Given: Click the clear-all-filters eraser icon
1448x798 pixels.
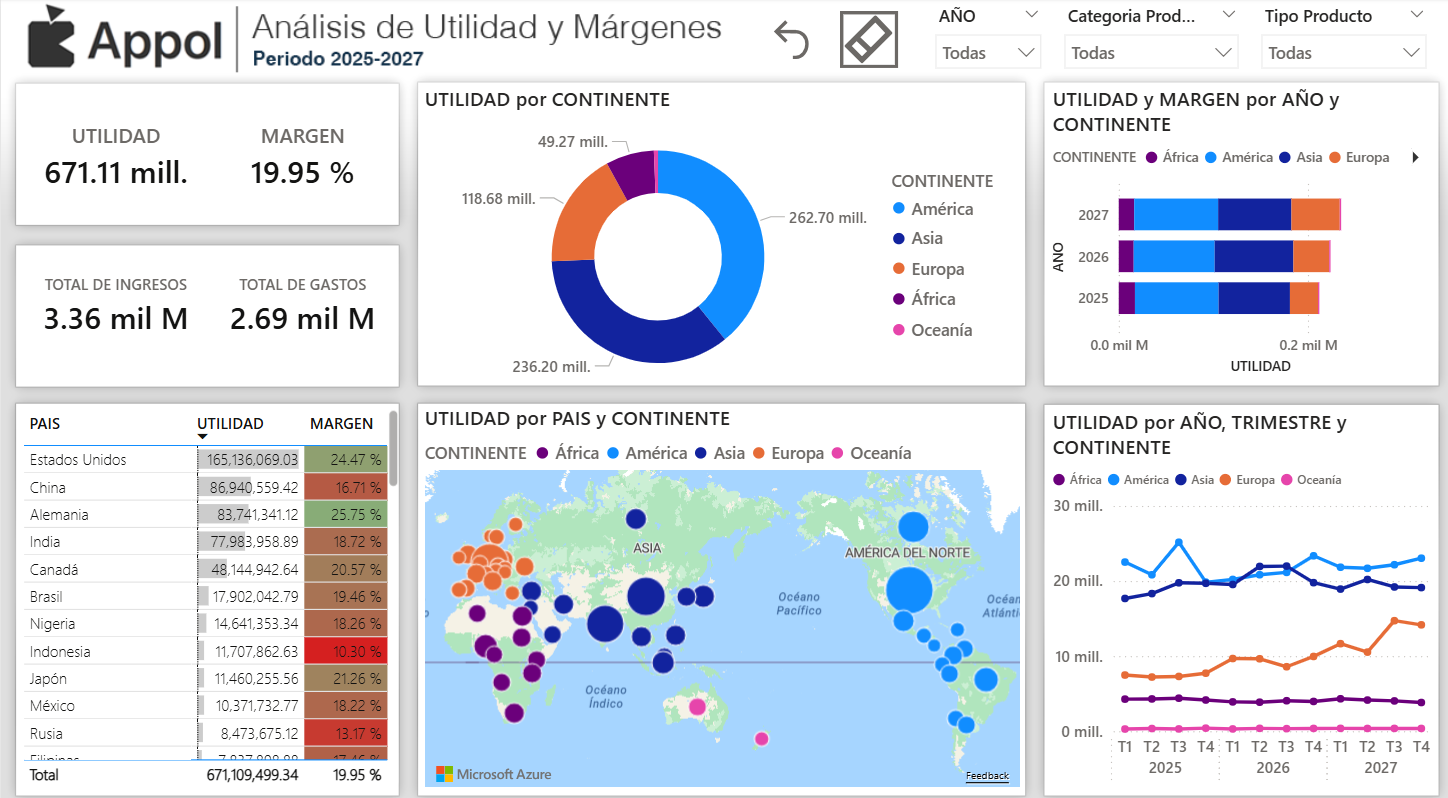Looking at the screenshot, I should coord(868,39).
